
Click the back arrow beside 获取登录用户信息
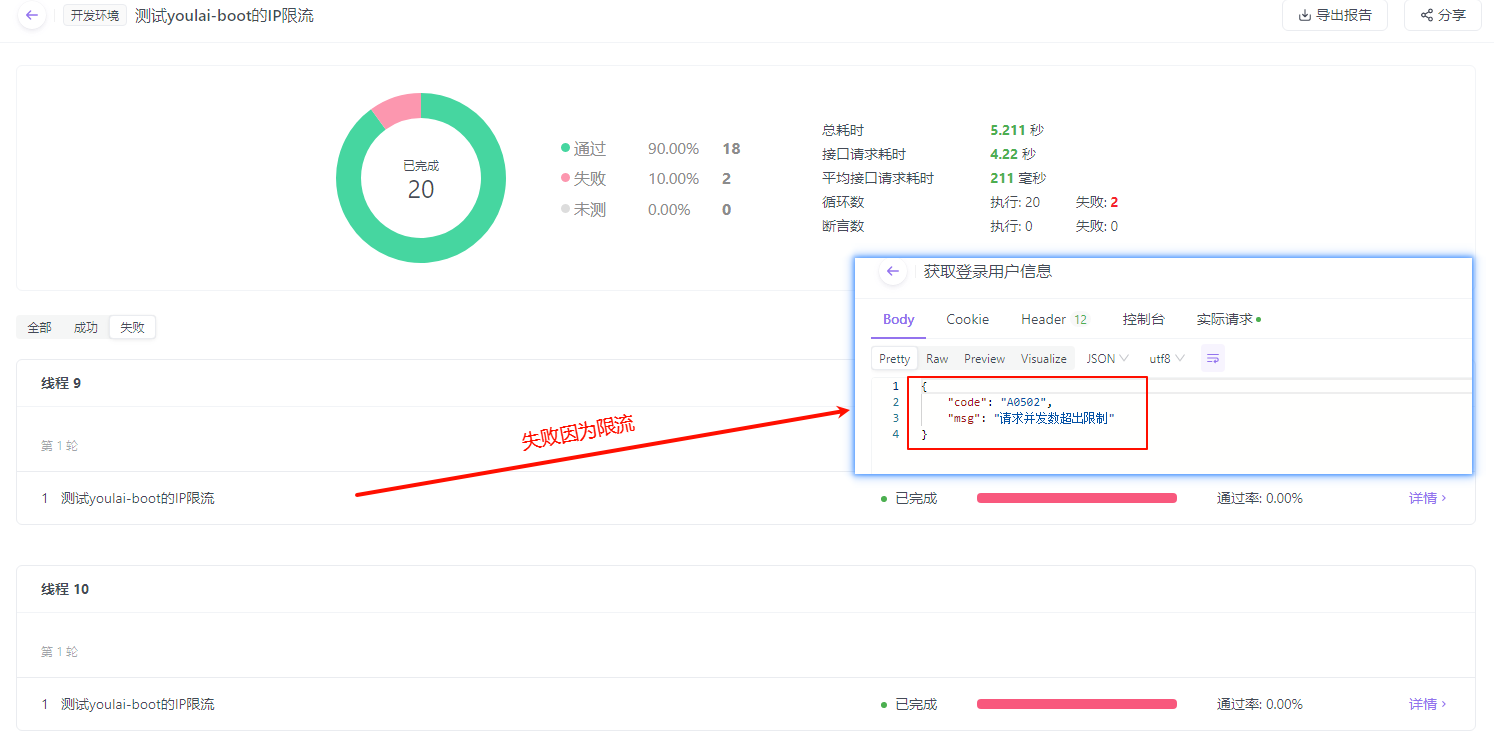893,272
